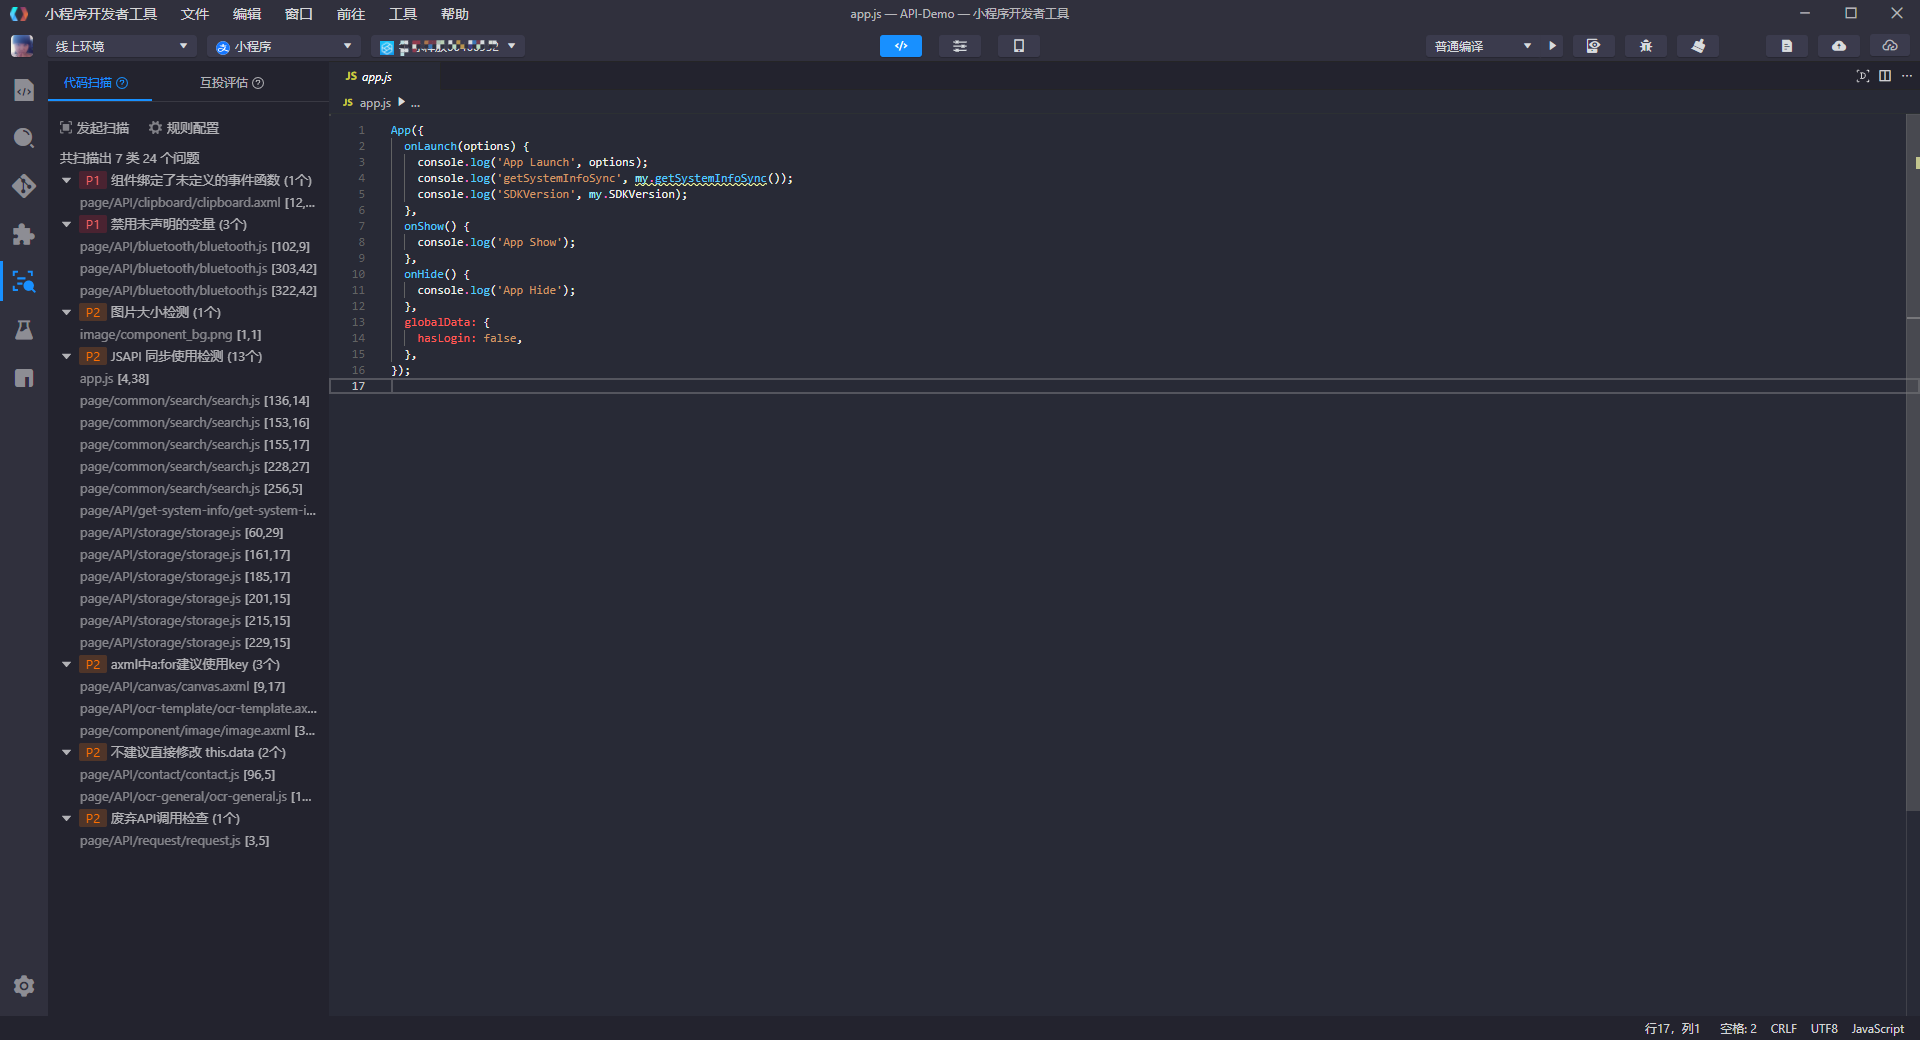Collapse the axml中a:for建议使用key group
The image size is (1920, 1040).
click(67, 664)
